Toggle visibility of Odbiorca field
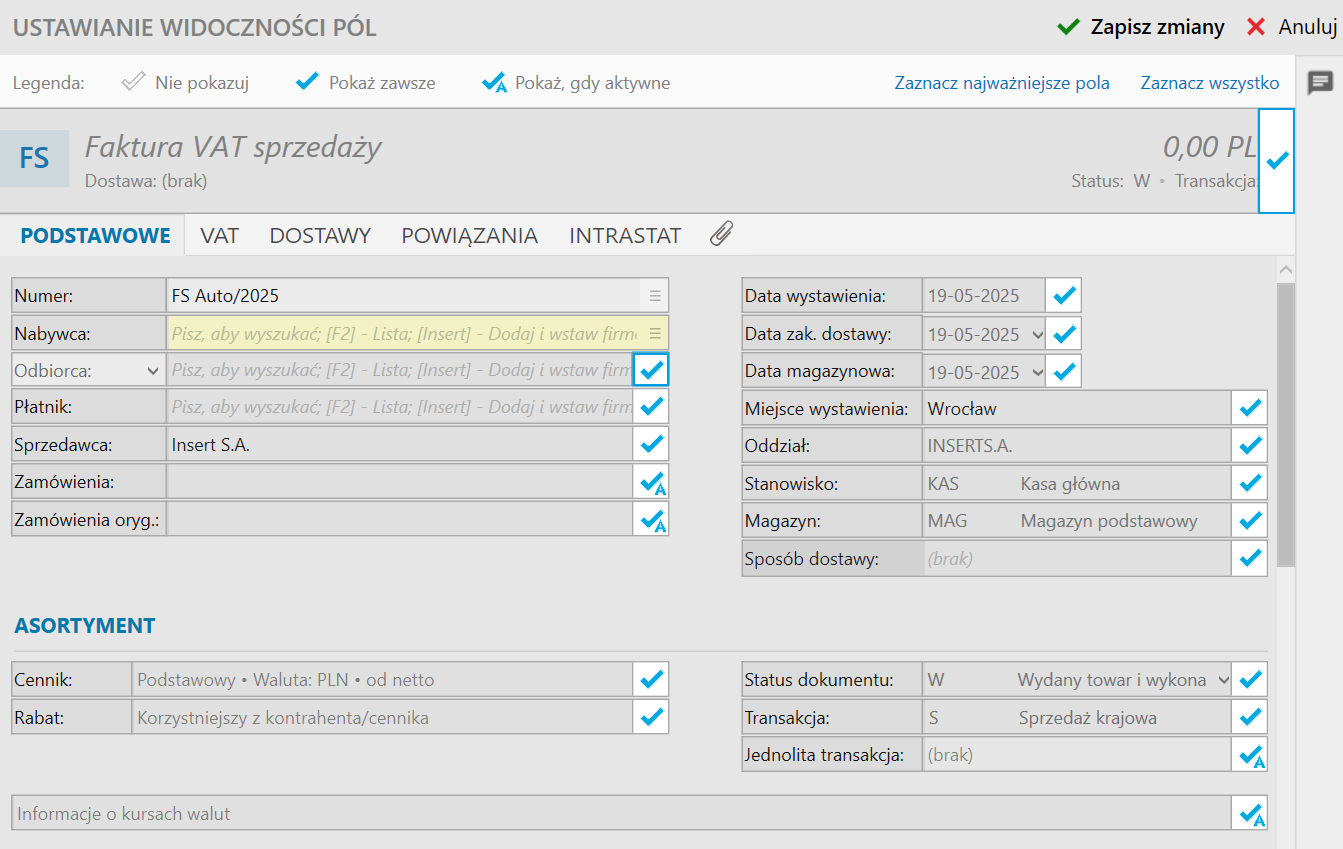Screen dimensions: 1343x849 point(651,370)
